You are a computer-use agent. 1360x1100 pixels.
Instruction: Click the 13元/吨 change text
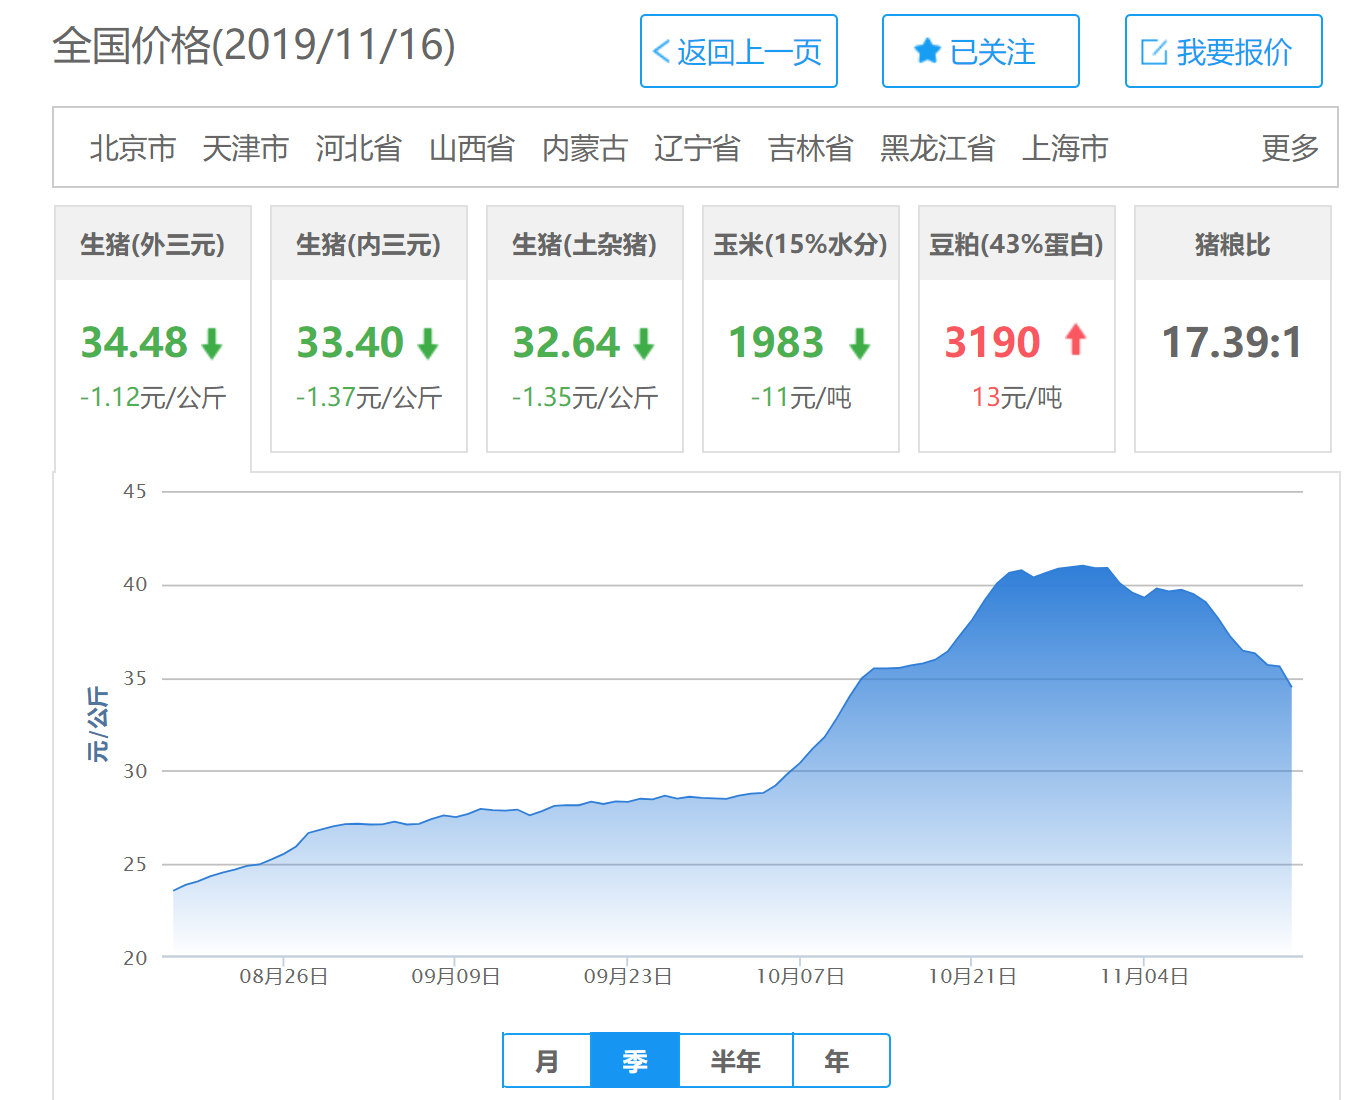1017,397
